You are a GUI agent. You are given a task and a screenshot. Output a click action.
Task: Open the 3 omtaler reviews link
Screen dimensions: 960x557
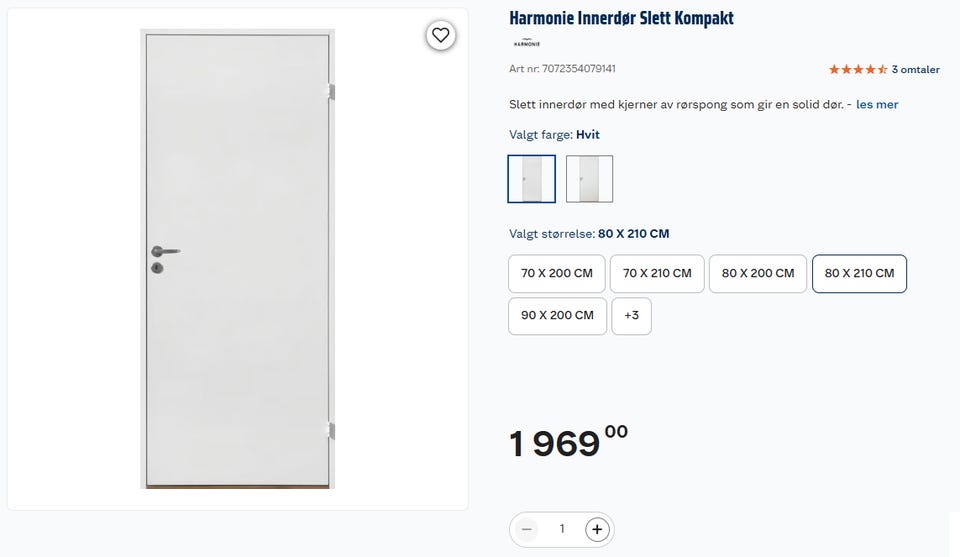tap(915, 70)
